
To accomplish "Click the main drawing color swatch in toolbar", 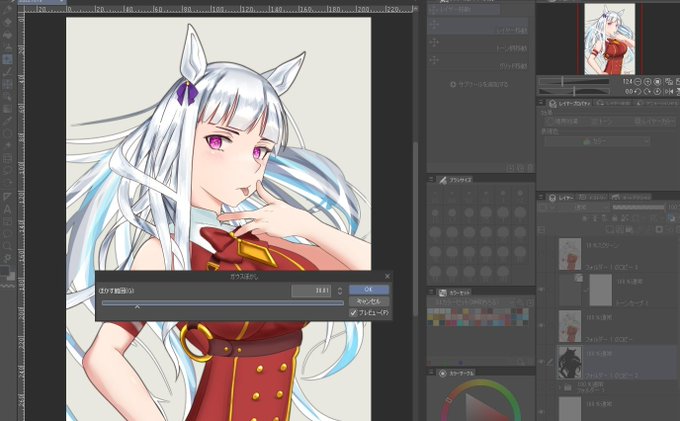I will tap(5, 271).
